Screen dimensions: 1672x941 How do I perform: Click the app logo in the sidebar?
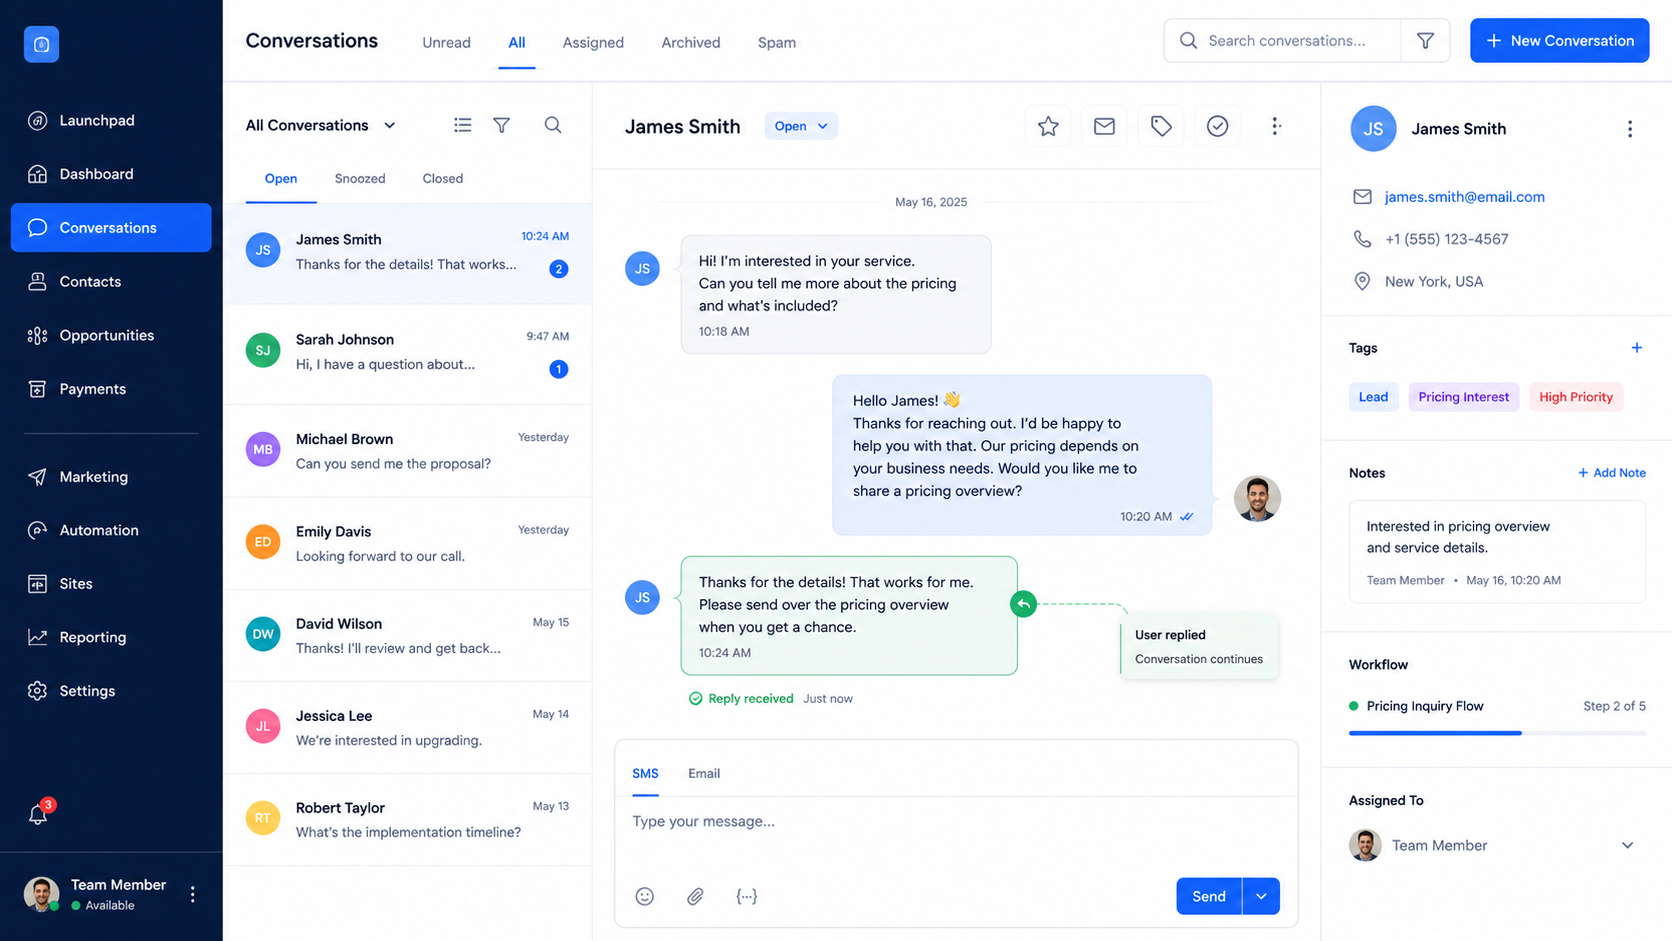tap(41, 44)
